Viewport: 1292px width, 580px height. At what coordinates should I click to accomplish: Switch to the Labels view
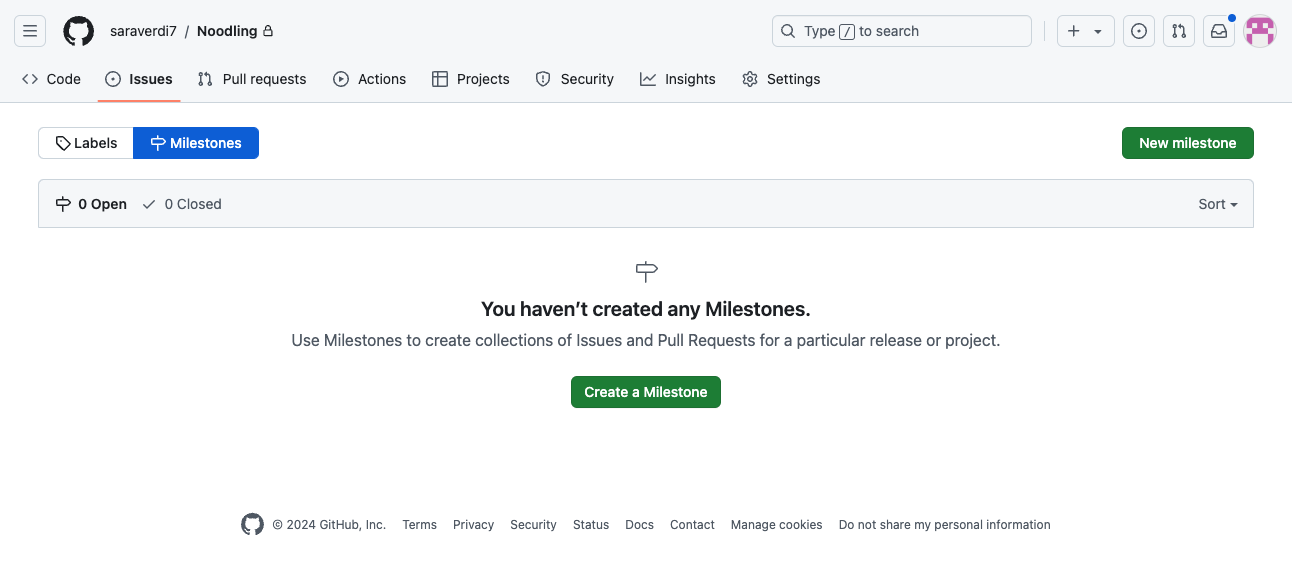pos(85,142)
